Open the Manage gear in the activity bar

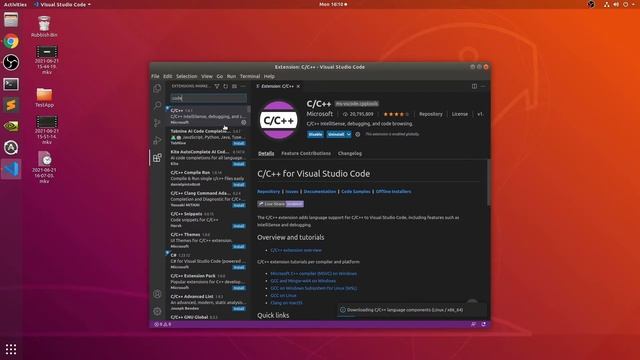coord(157,311)
